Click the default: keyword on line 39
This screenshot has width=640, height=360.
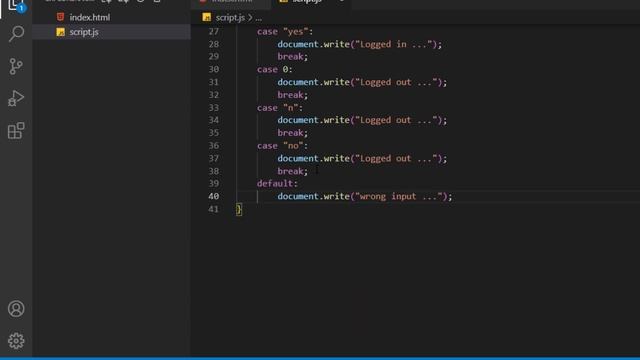tap(278, 184)
